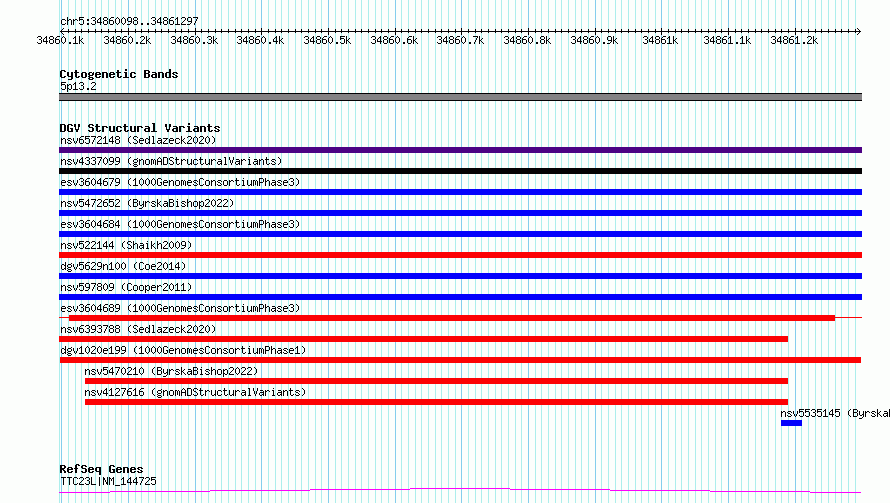Click the 5p13.2 band label
Image resolution: width=890 pixels, height=503 pixels.
[78, 86]
